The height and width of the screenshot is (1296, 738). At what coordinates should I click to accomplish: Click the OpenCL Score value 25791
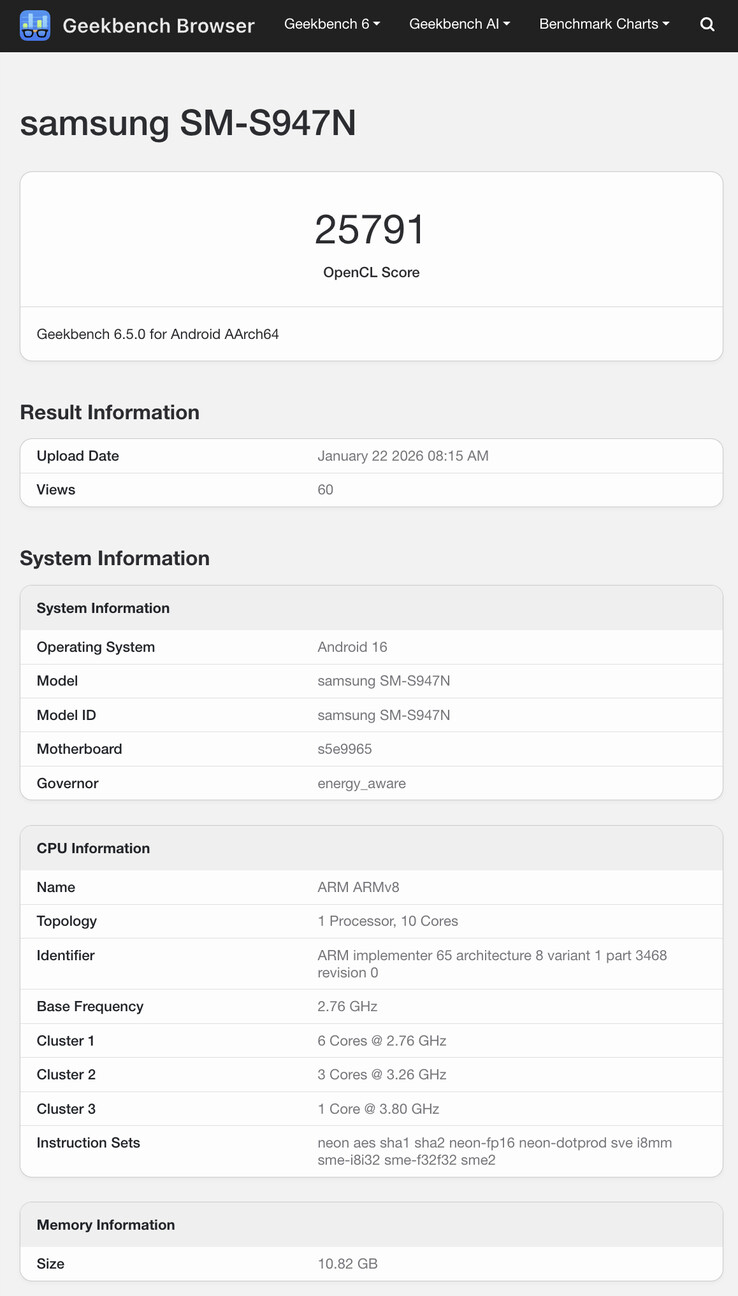pos(371,229)
